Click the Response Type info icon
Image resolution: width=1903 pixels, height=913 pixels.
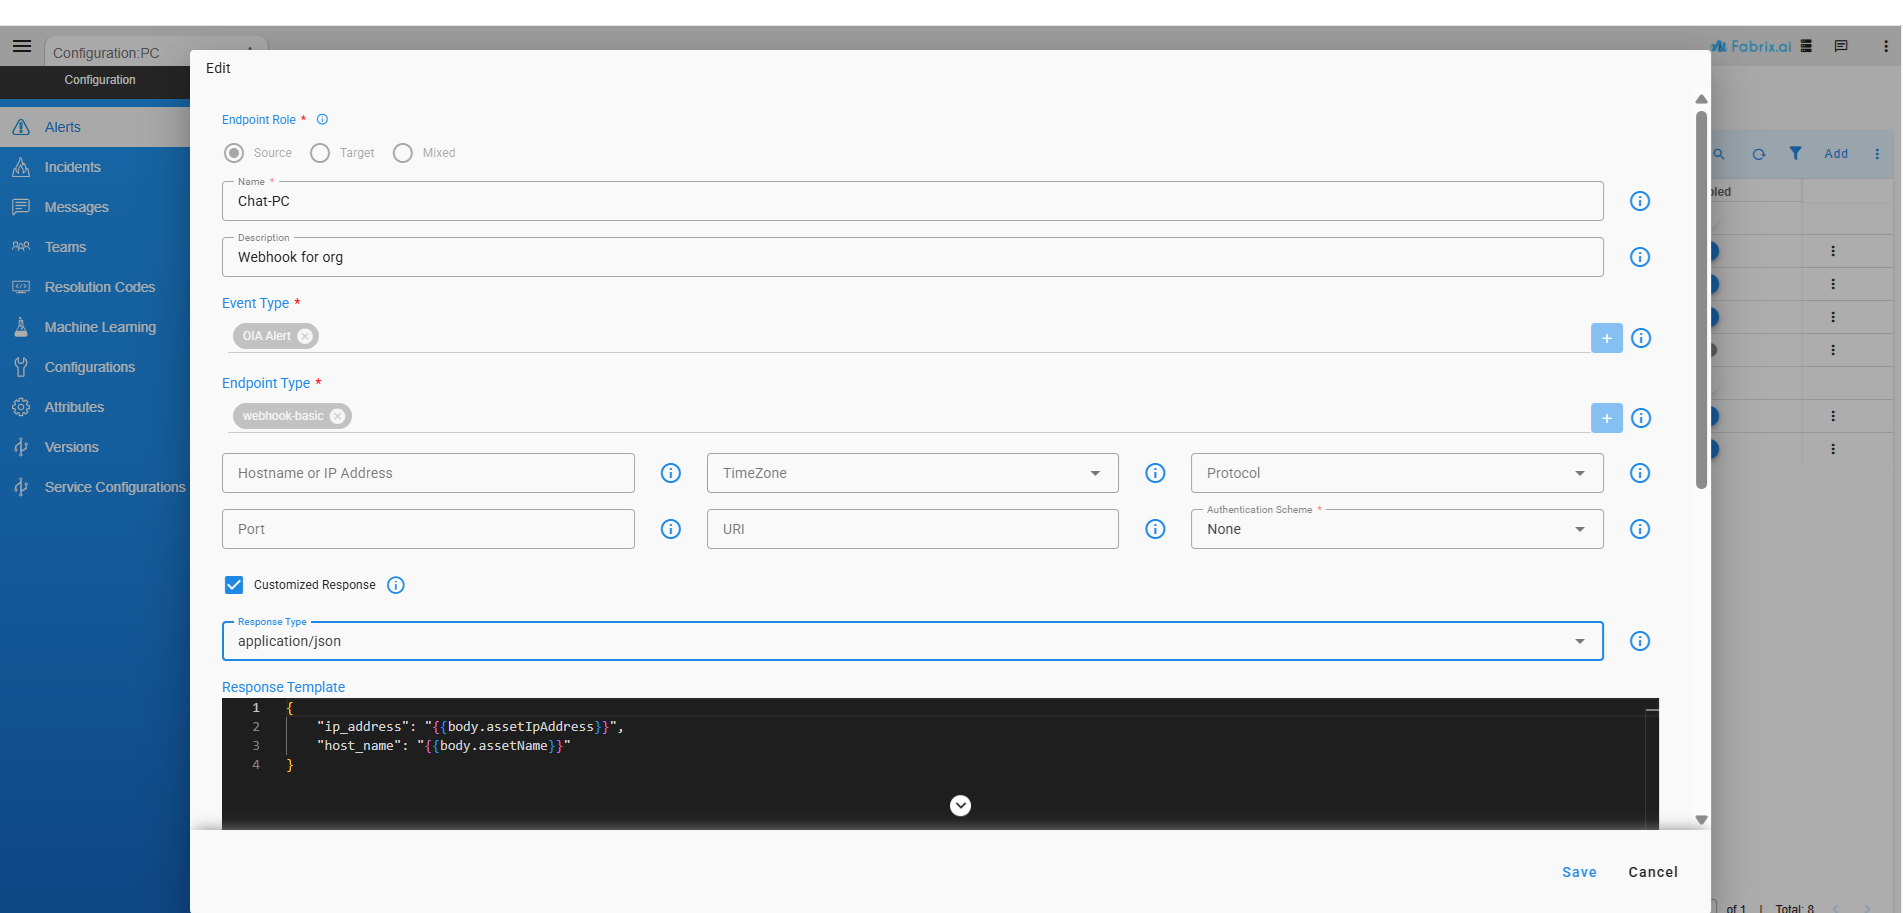coord(1640,641)
